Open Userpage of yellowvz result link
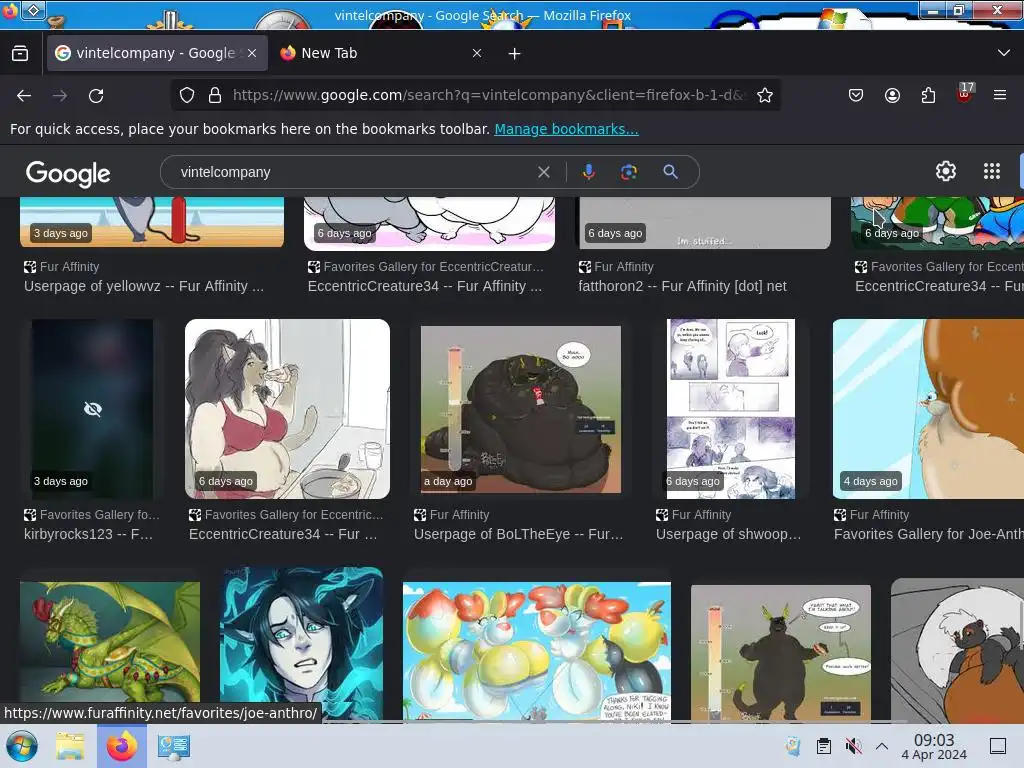Screen dimensions: 1024x768 (x=144, y=286)
